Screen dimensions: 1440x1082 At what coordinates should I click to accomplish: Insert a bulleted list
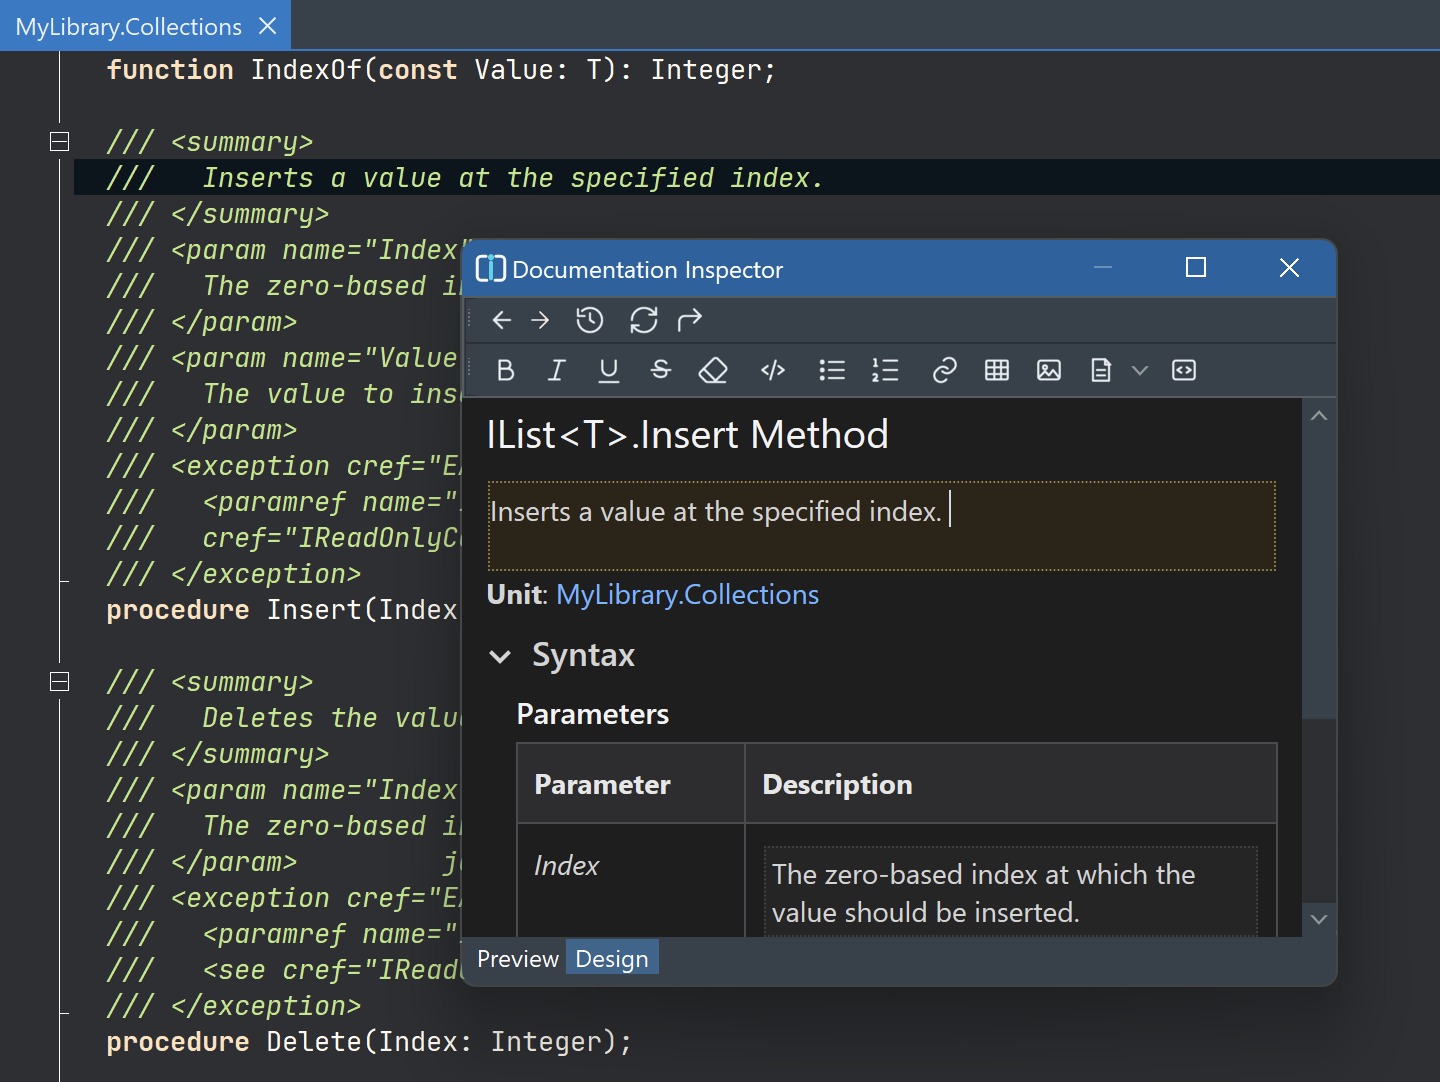[832, 371]
